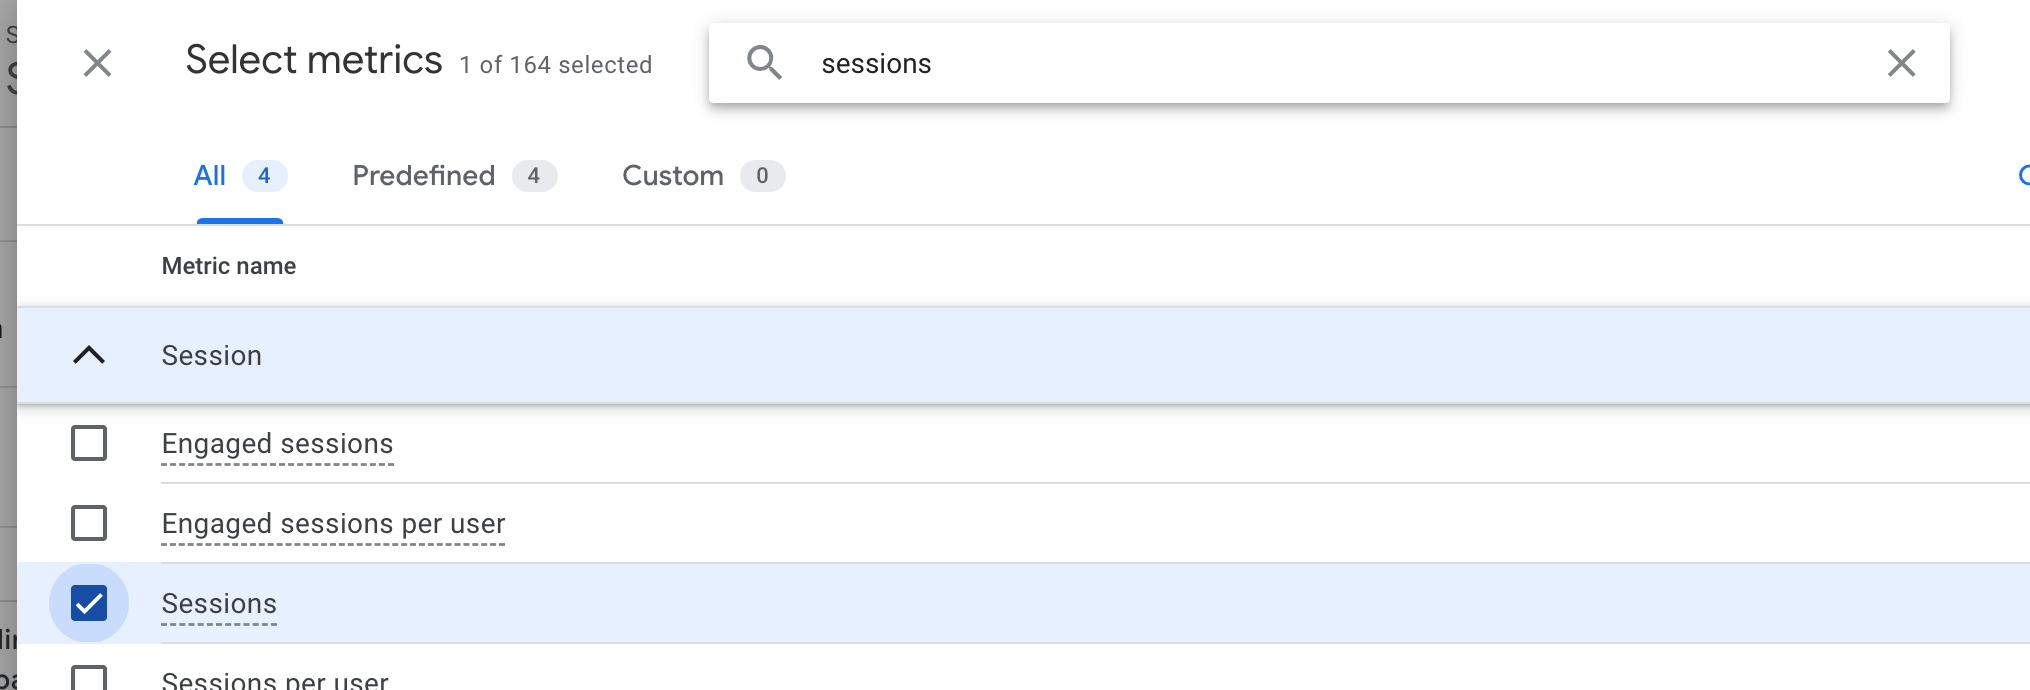
Task: Click the count badge beside Predefined
Action: (534, 176)
